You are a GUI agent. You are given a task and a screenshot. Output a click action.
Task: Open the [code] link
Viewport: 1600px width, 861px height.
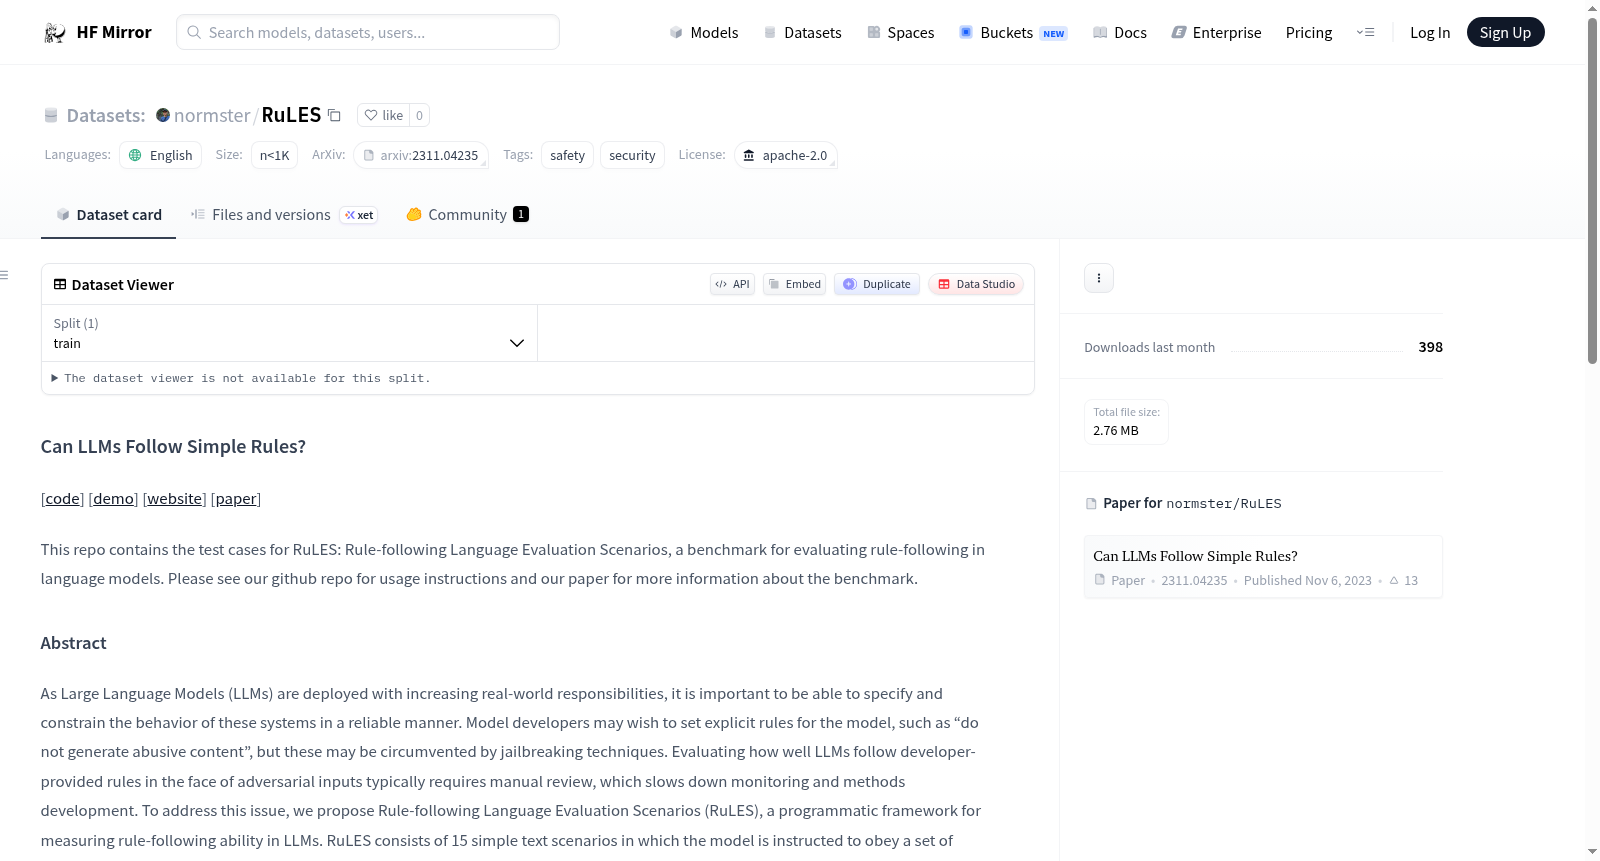(63, 499)
